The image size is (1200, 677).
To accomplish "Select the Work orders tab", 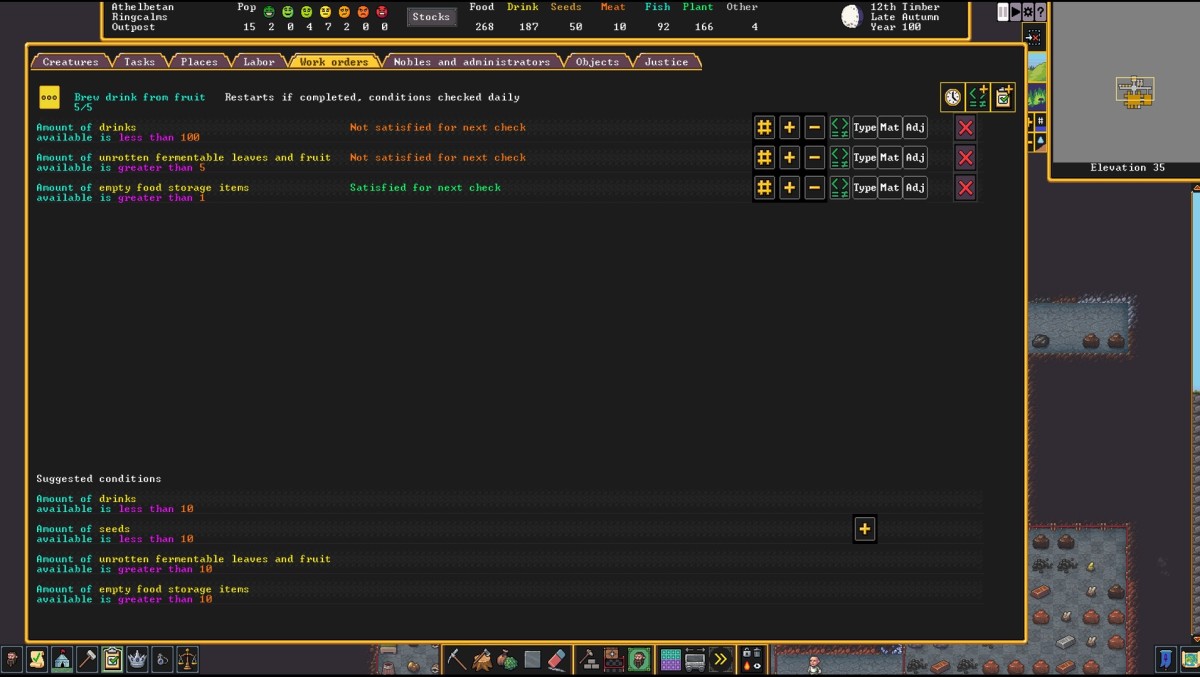I will [334, 61].
